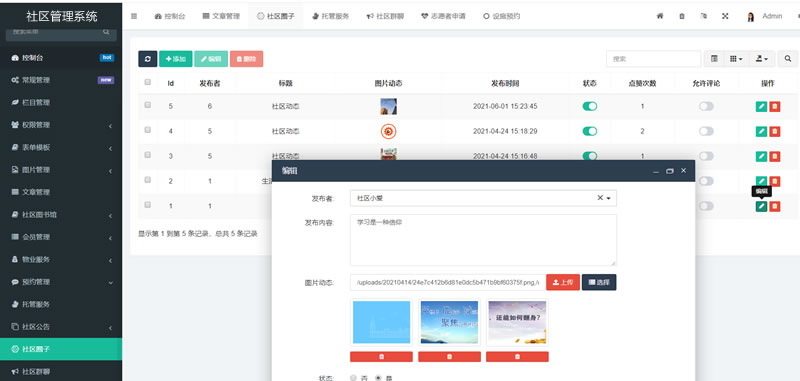Switch to the 志愿者申请 top tab
Image resolution: width=800 pixels, height=381 pixels.
click(443, 16)
